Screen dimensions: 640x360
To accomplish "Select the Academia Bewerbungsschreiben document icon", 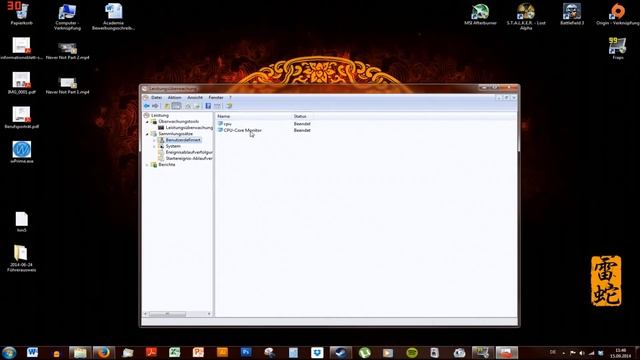I will tap(113, 17).
